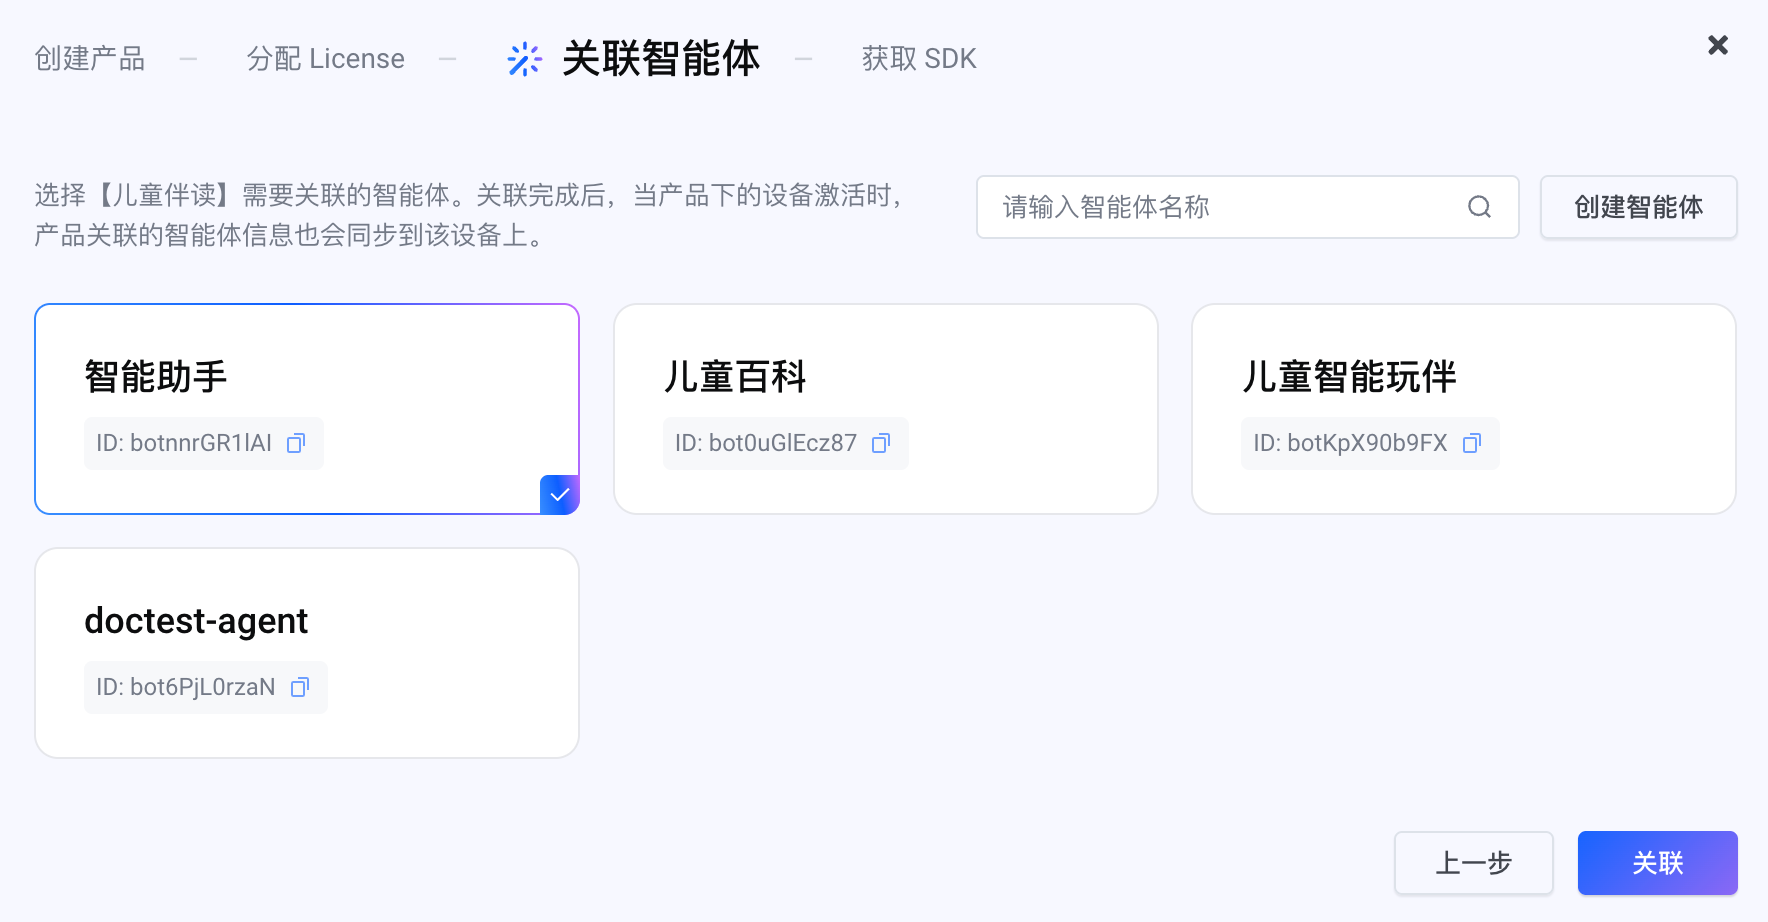Copy the 儿童百科 bot ID
Image resolution: width=1768 pixels, height=922 pixels.
881,443
